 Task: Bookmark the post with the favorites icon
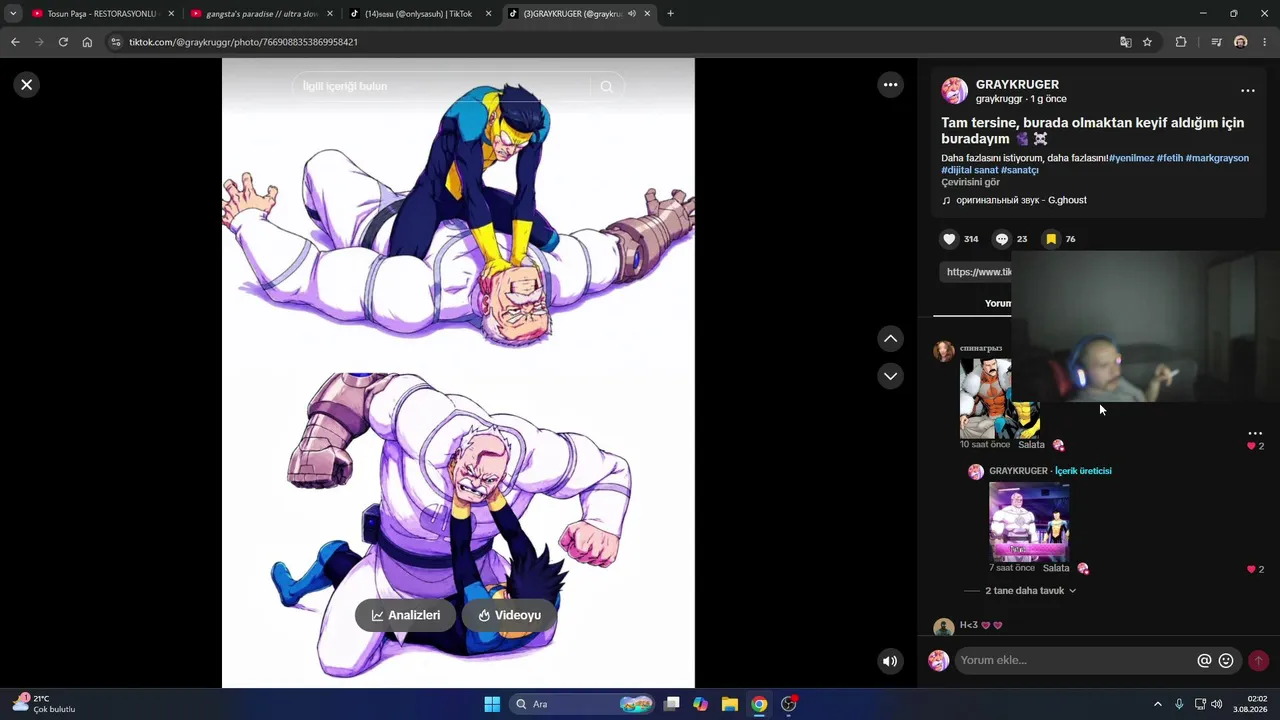pyautogui.click(x=1051, y=239)
